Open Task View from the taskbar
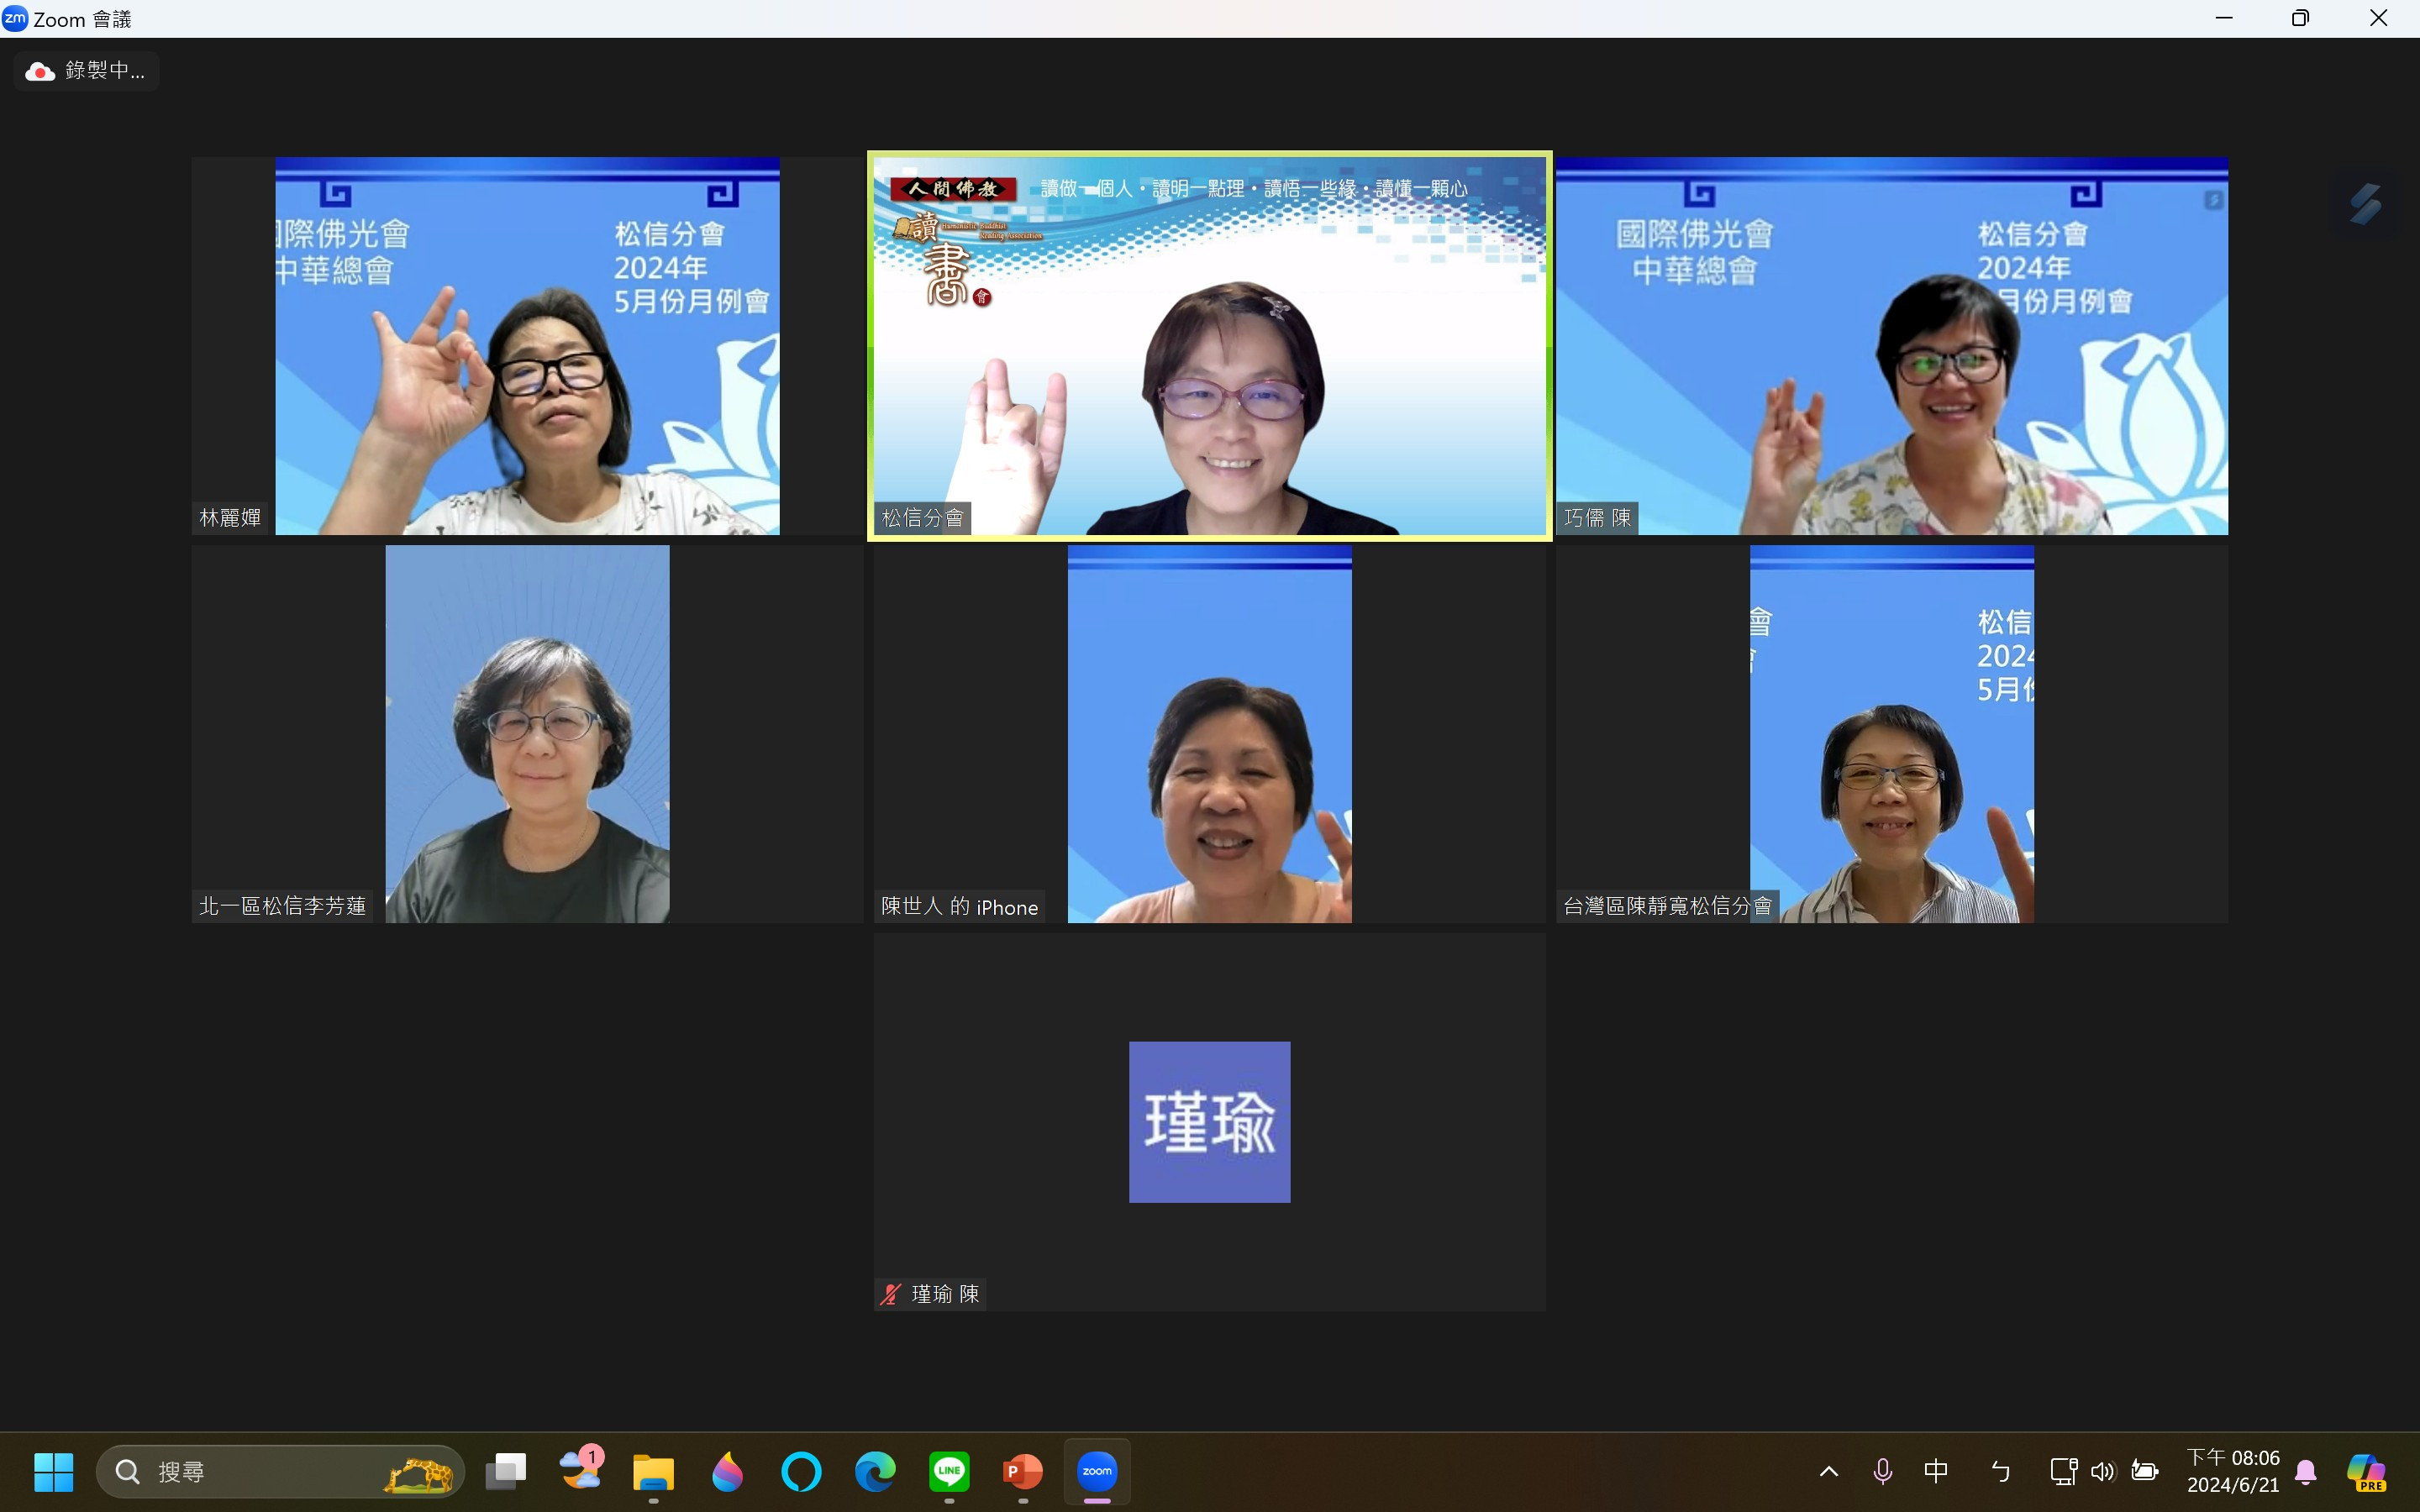Image resolution: width=2420 pixels, height=1512 pixels. [x=506, y=1471]
